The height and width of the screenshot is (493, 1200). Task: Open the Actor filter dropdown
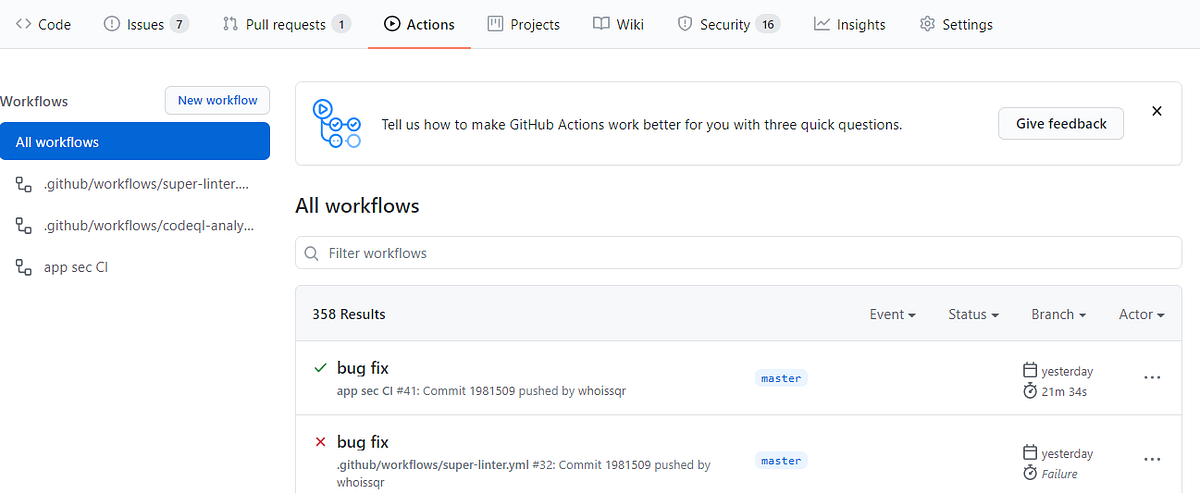(x=1141, y=314)
